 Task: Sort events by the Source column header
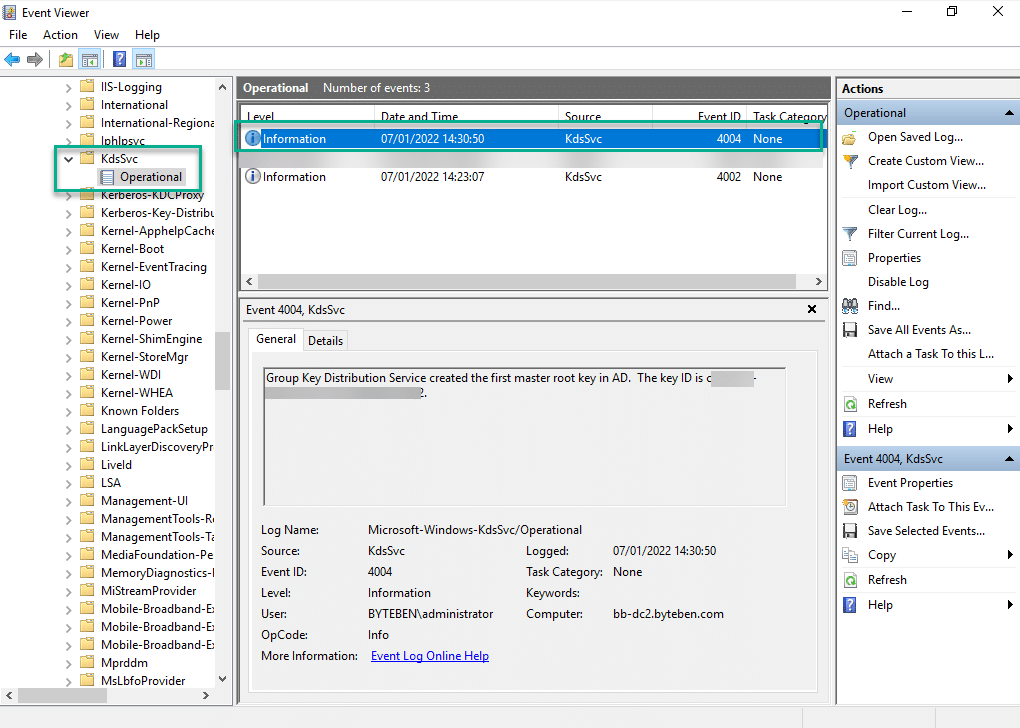[605, 116]
